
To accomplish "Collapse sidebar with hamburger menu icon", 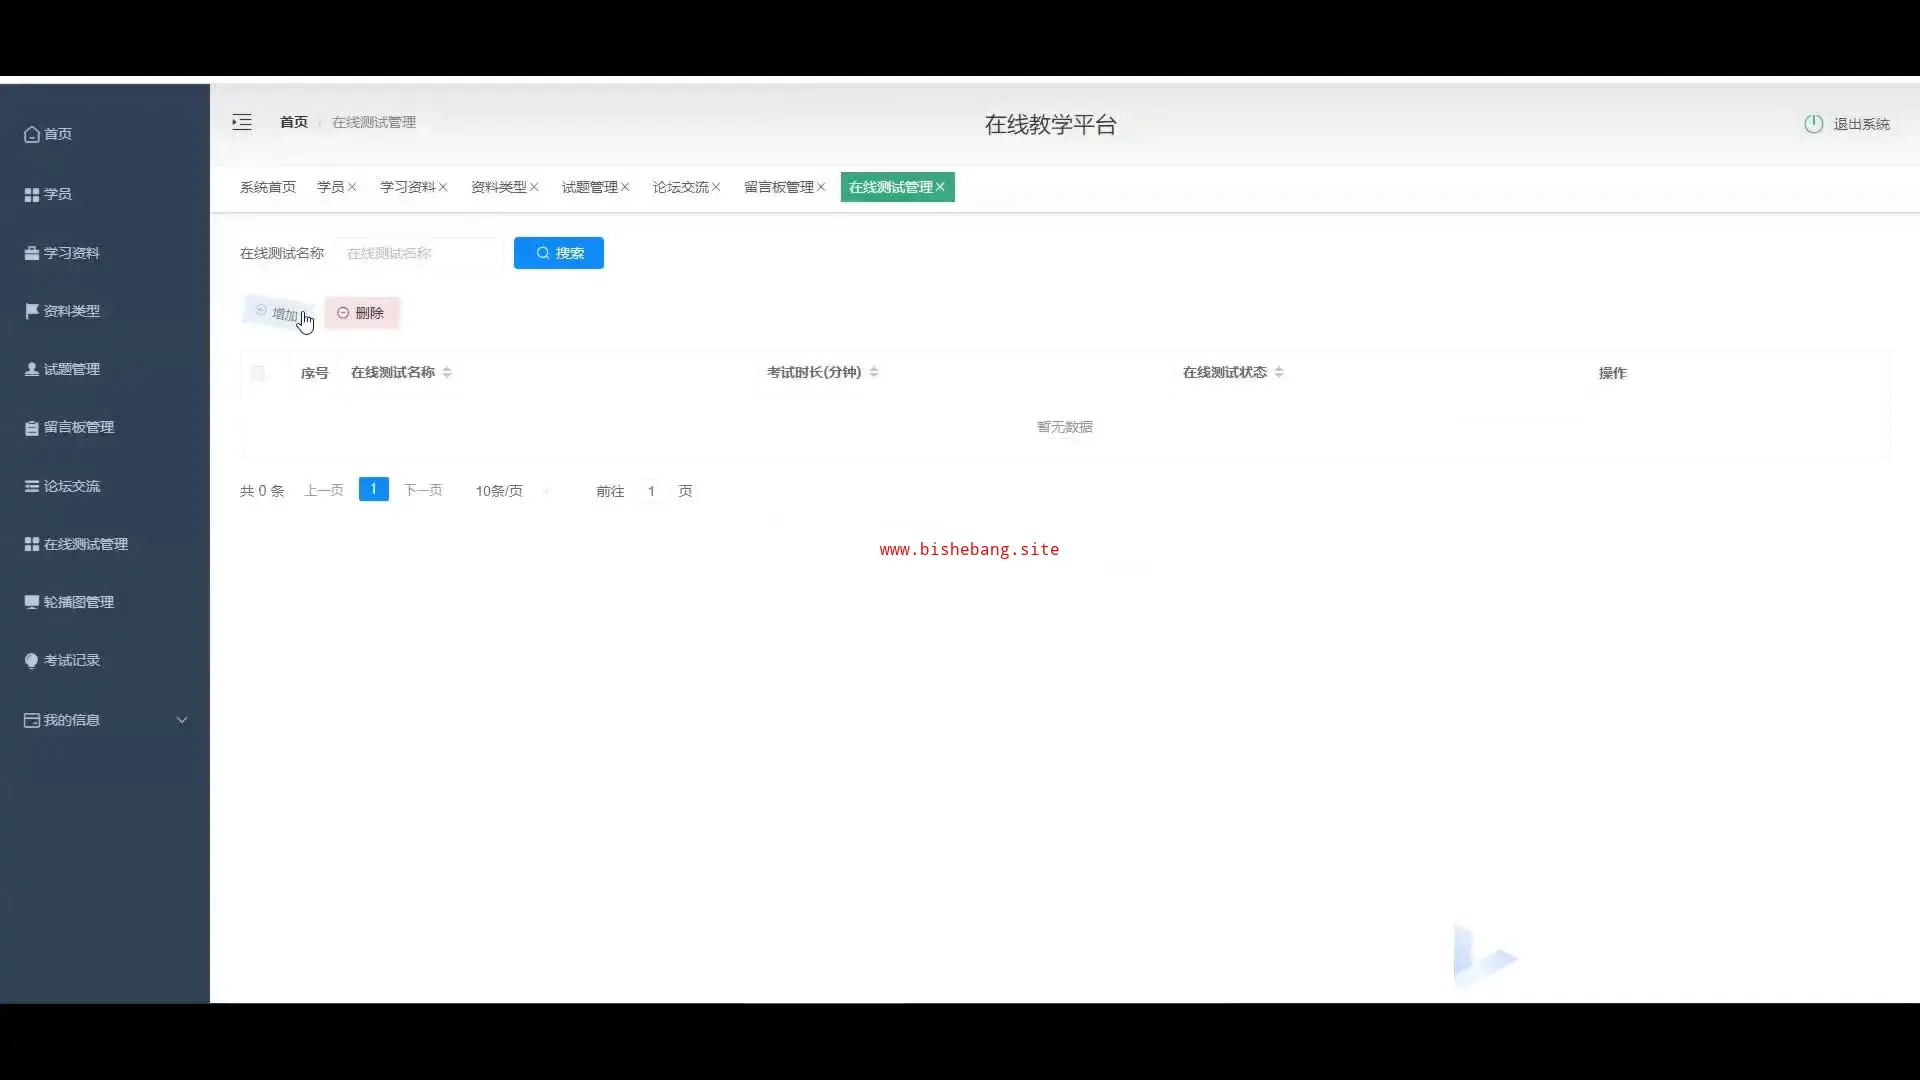I will point(242,122).
